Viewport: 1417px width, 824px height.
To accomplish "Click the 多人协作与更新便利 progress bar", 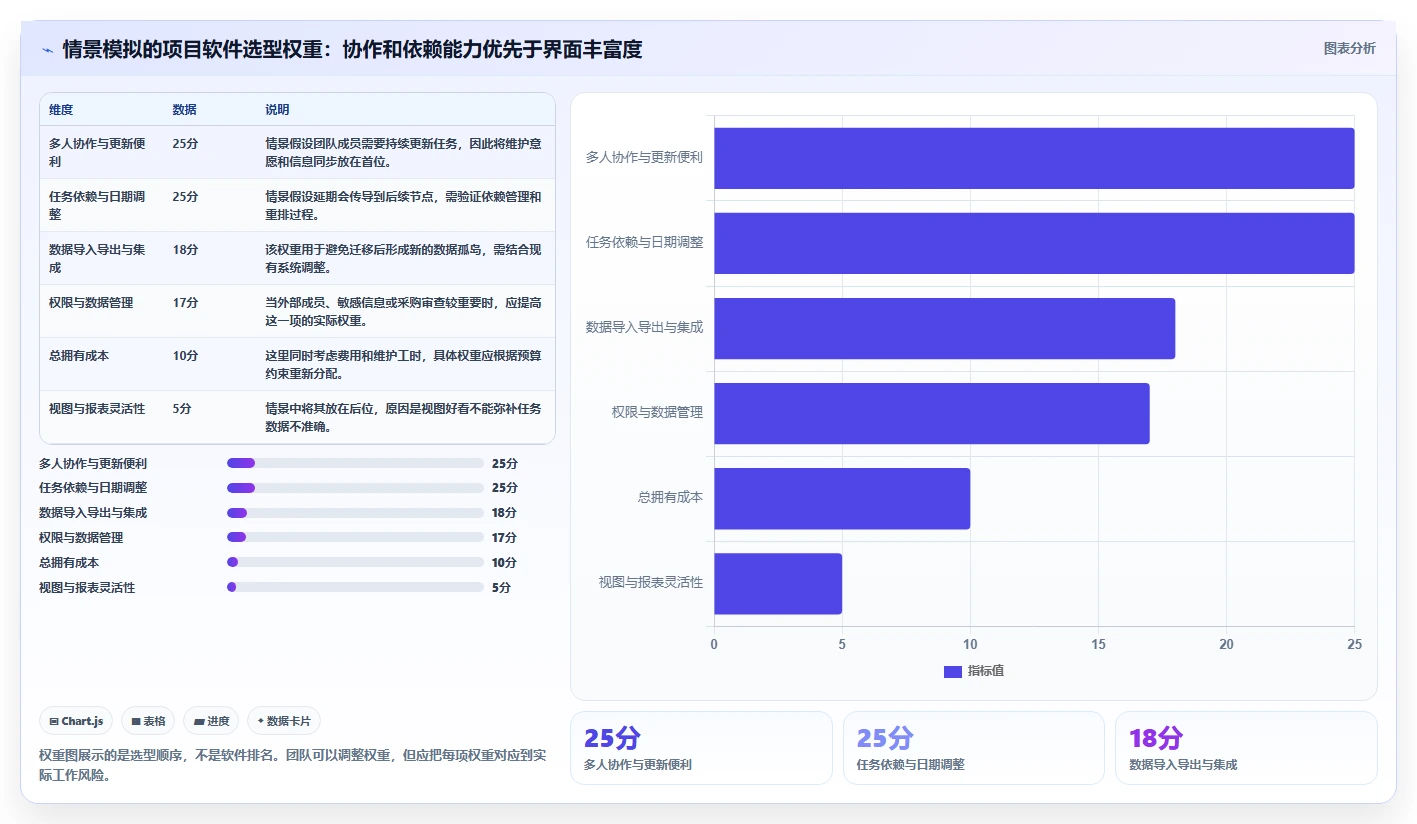I will click(355, 463).
